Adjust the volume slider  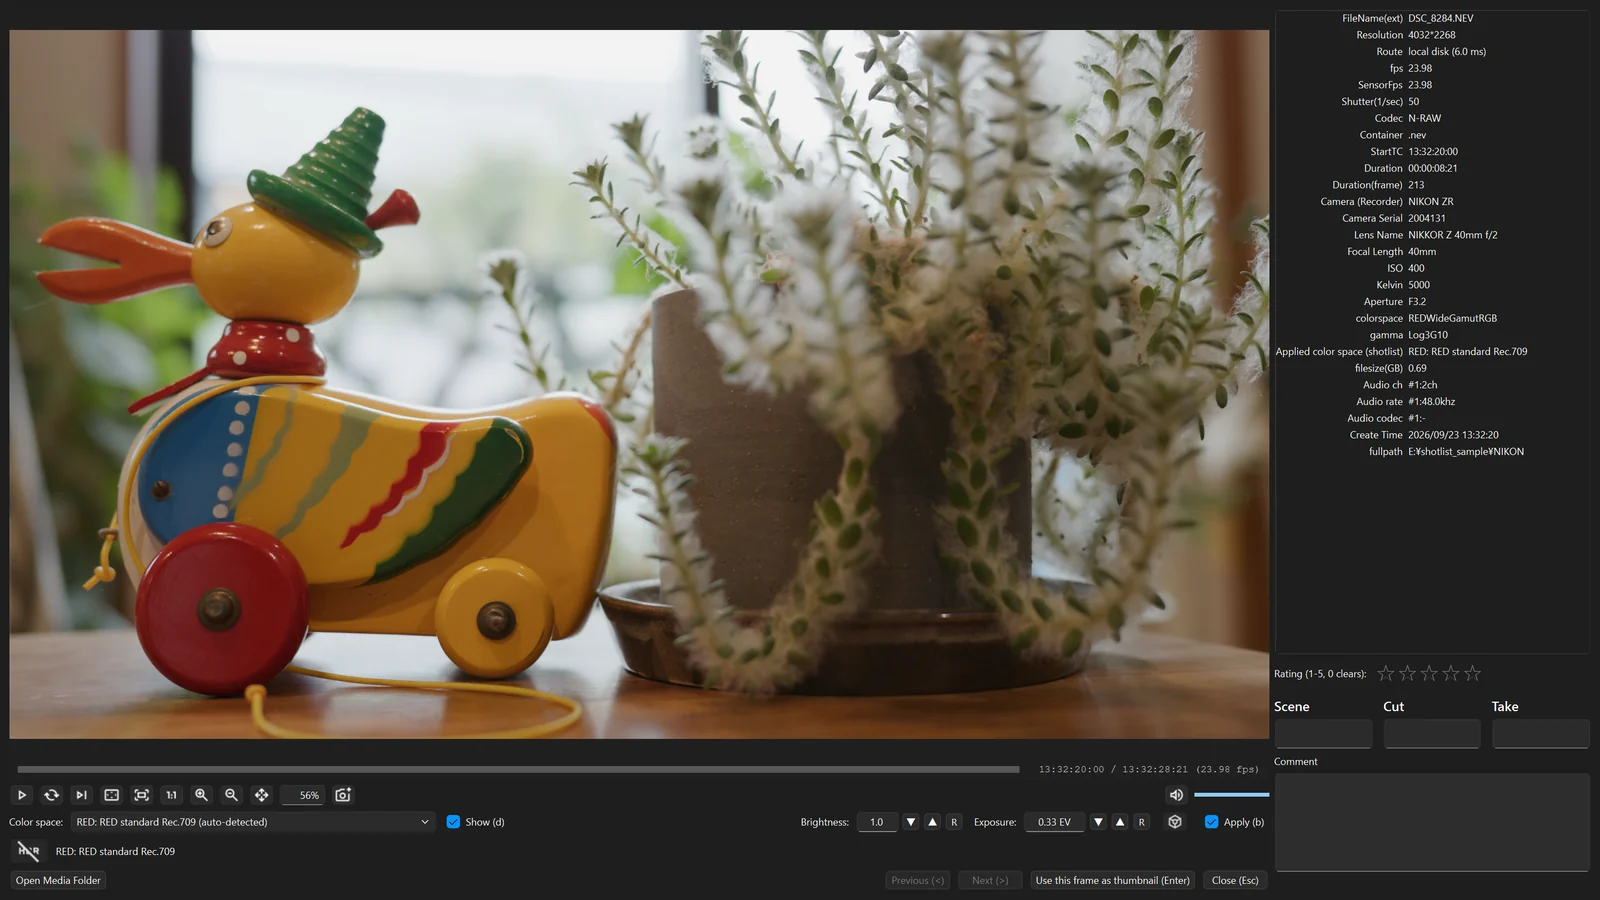point(1231,795)
